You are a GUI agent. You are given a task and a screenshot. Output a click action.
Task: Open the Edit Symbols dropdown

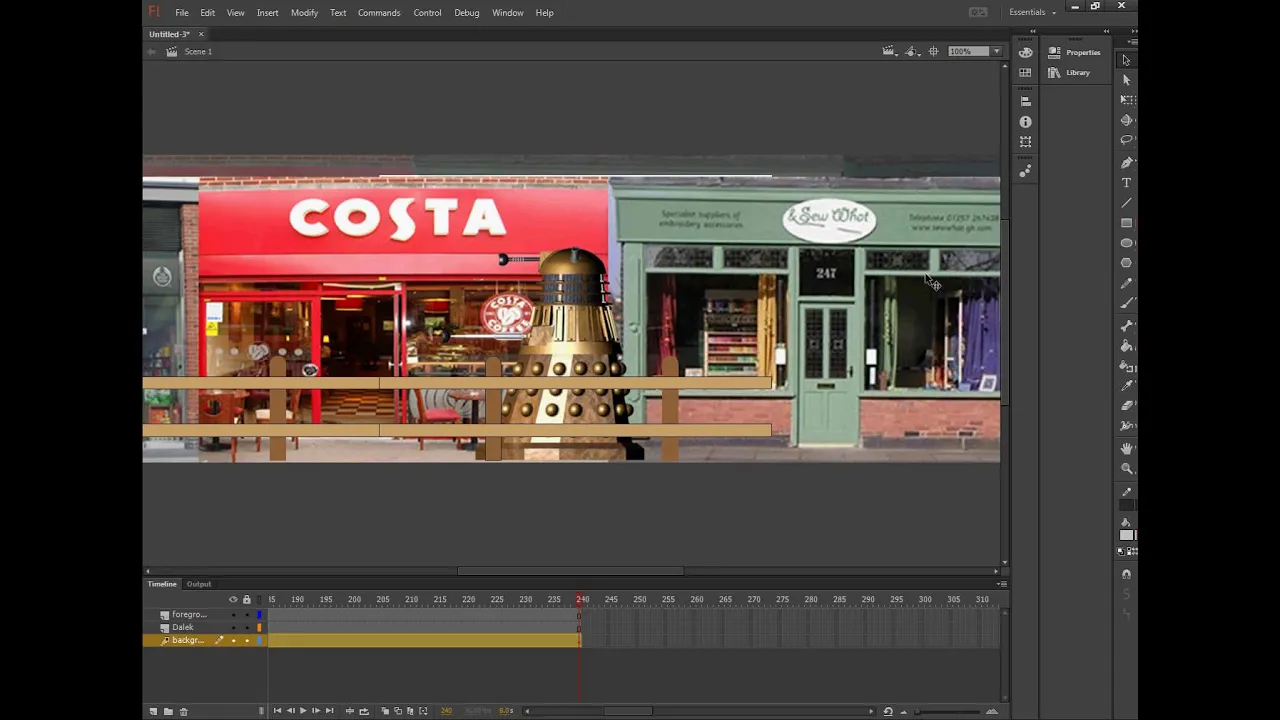pos(912,51)
